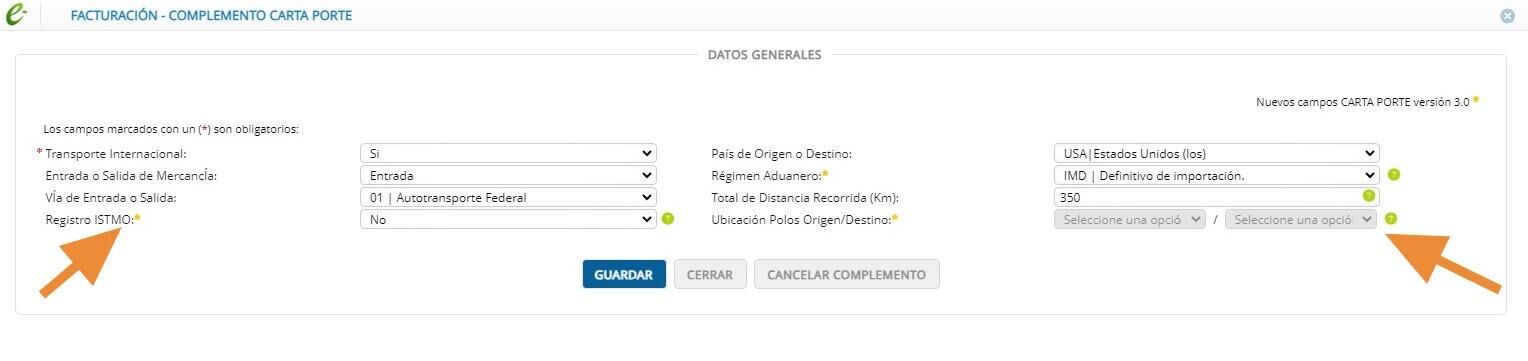
Task: Open help icon next to Registro ISTMO dropdown
Action: [x=668, y=219]
